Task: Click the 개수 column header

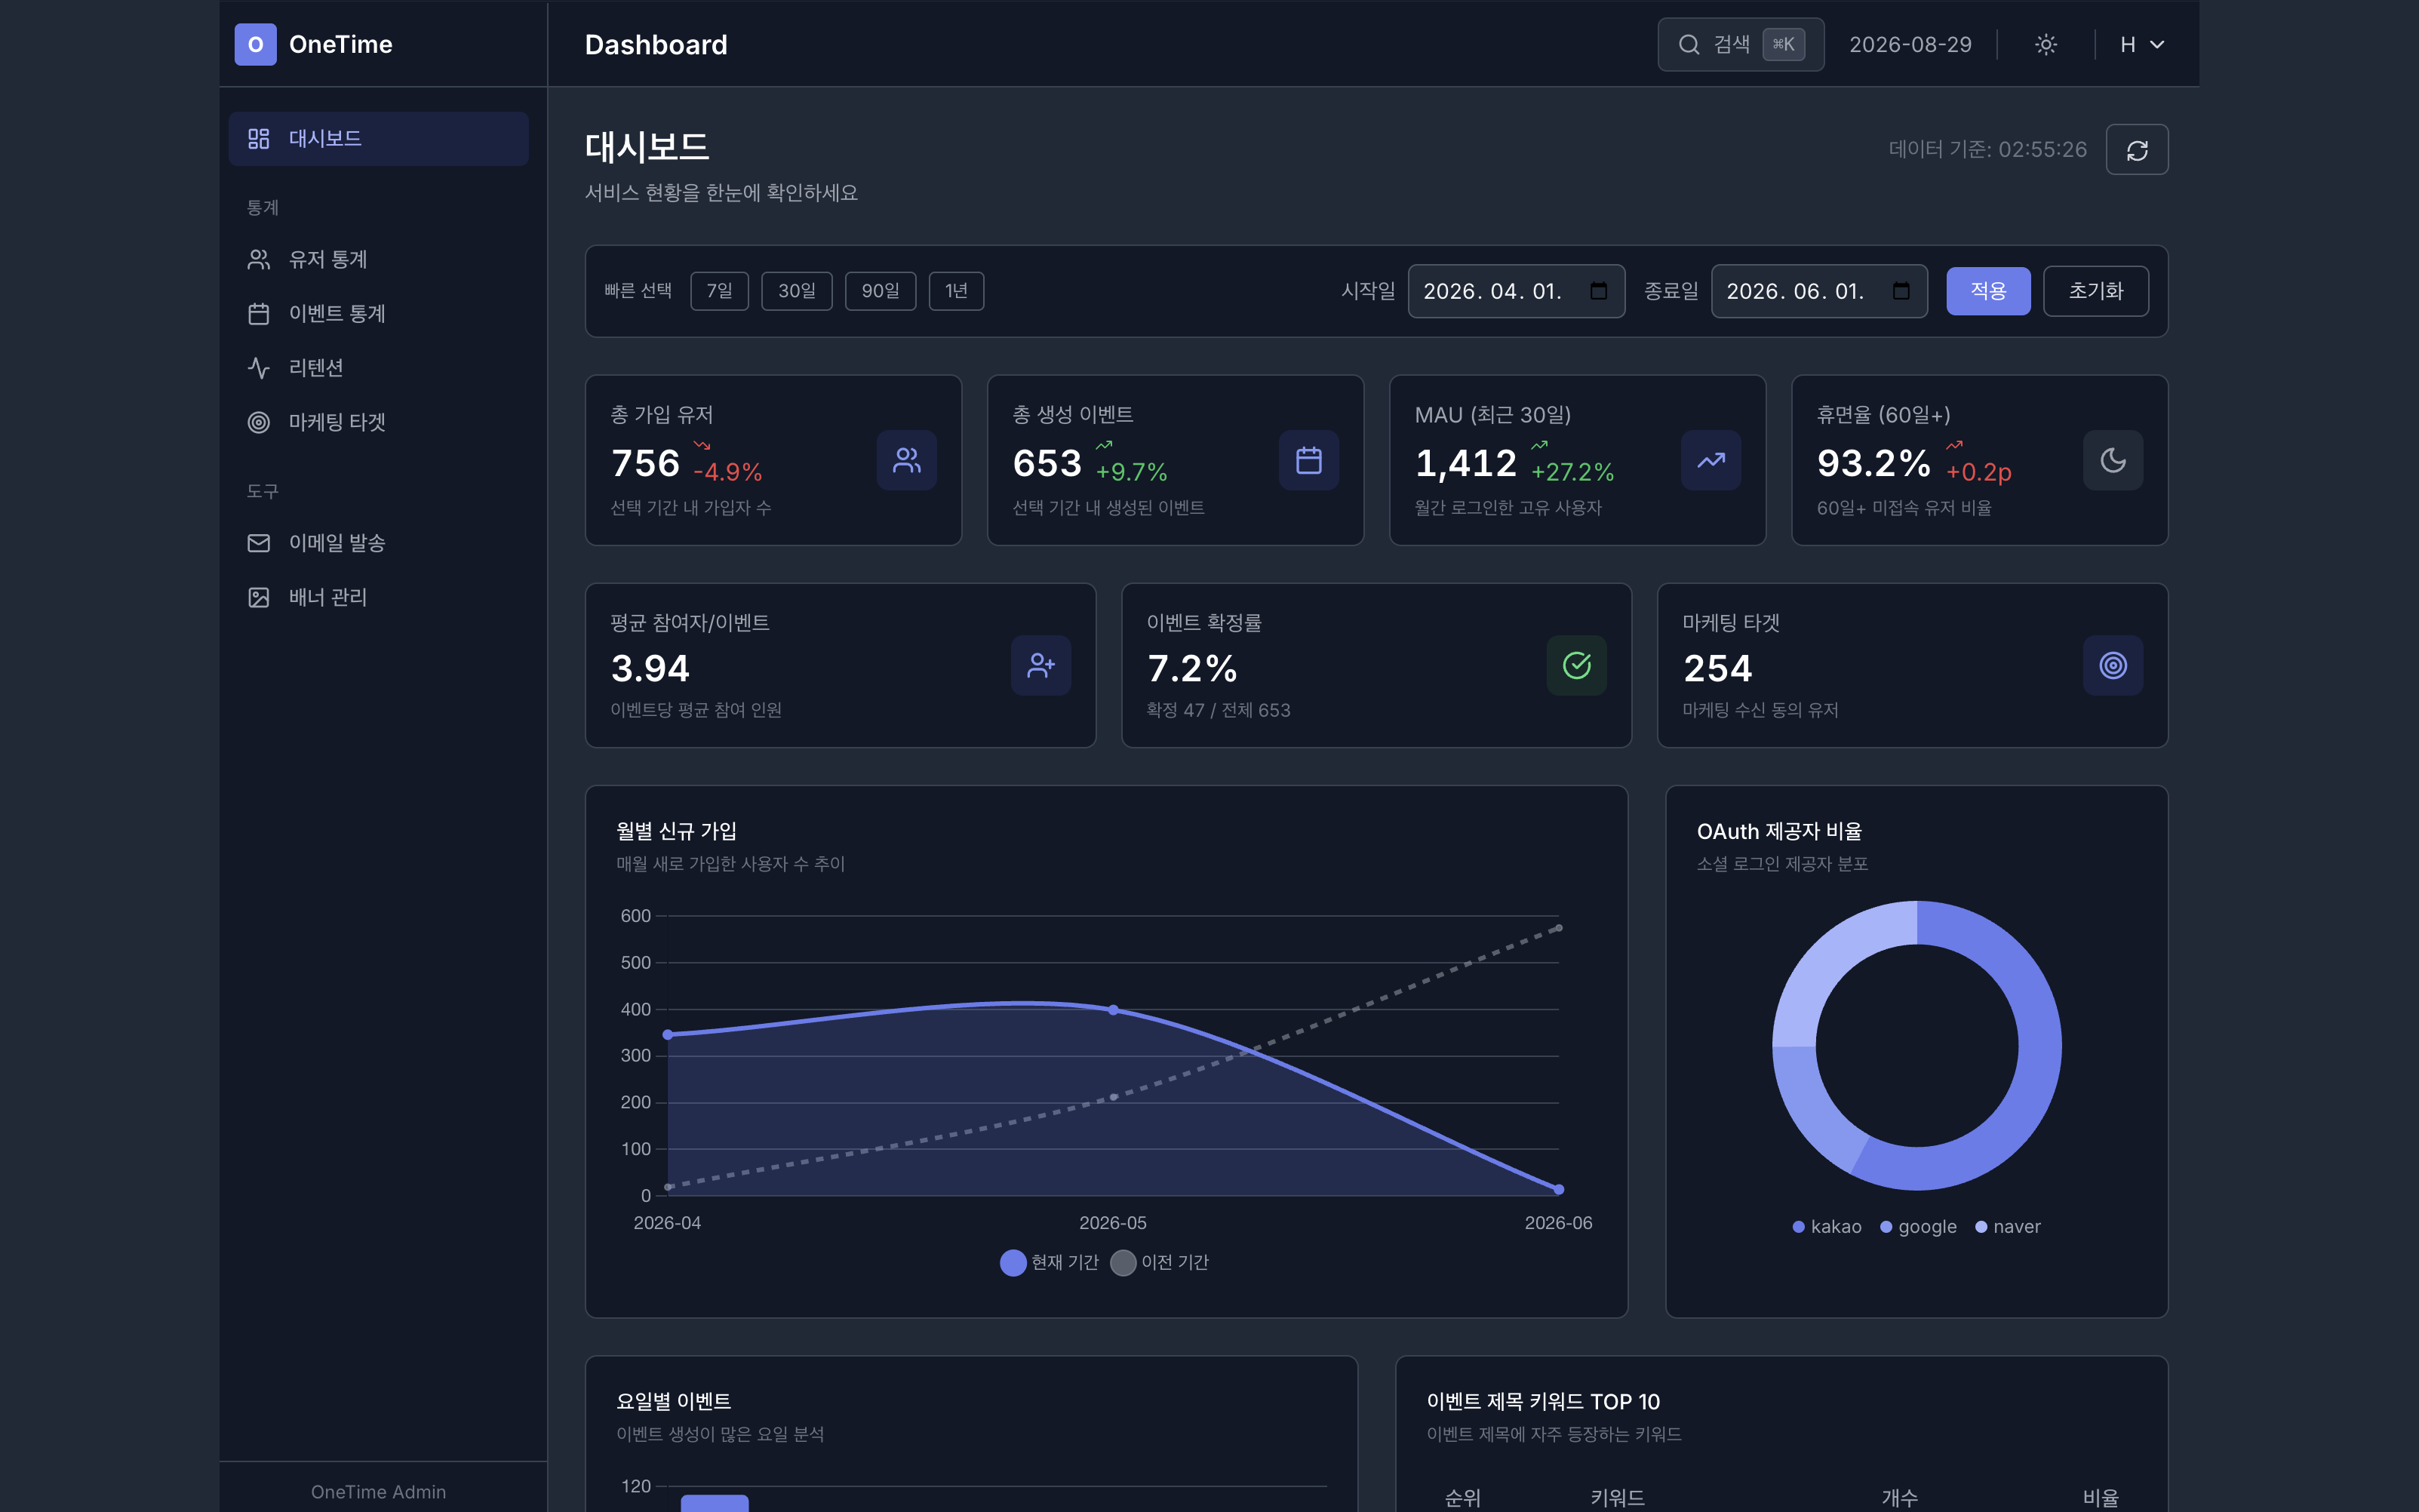Action: pos(1900,1498)
